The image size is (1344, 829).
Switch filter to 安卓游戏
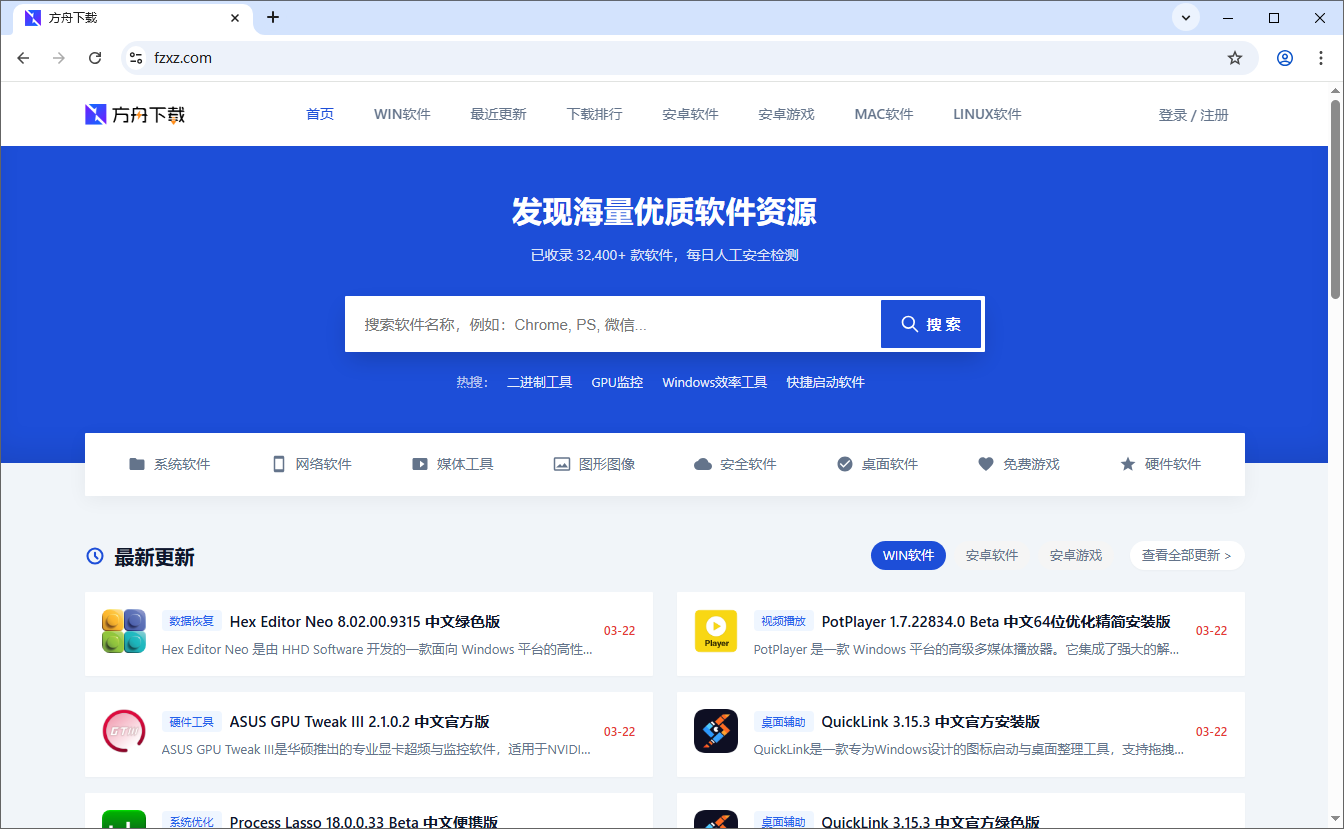(1075, 555)
